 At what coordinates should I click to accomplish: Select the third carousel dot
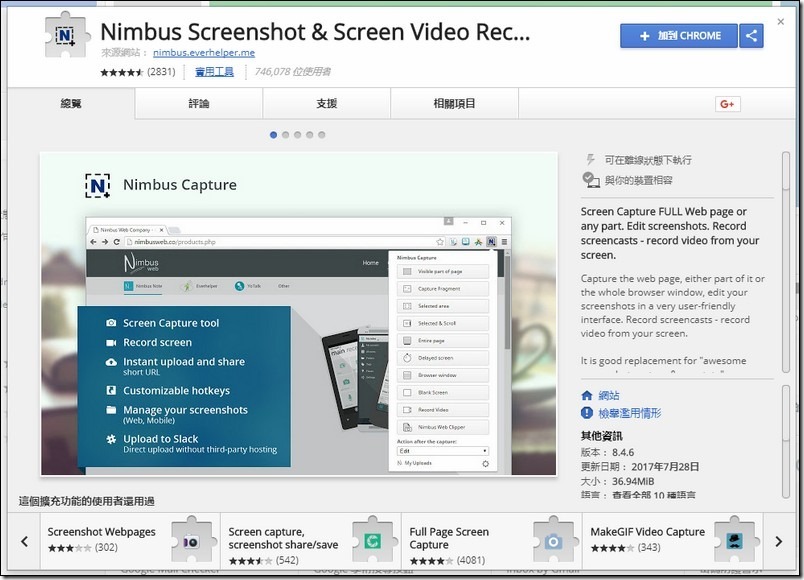(297, 135)
